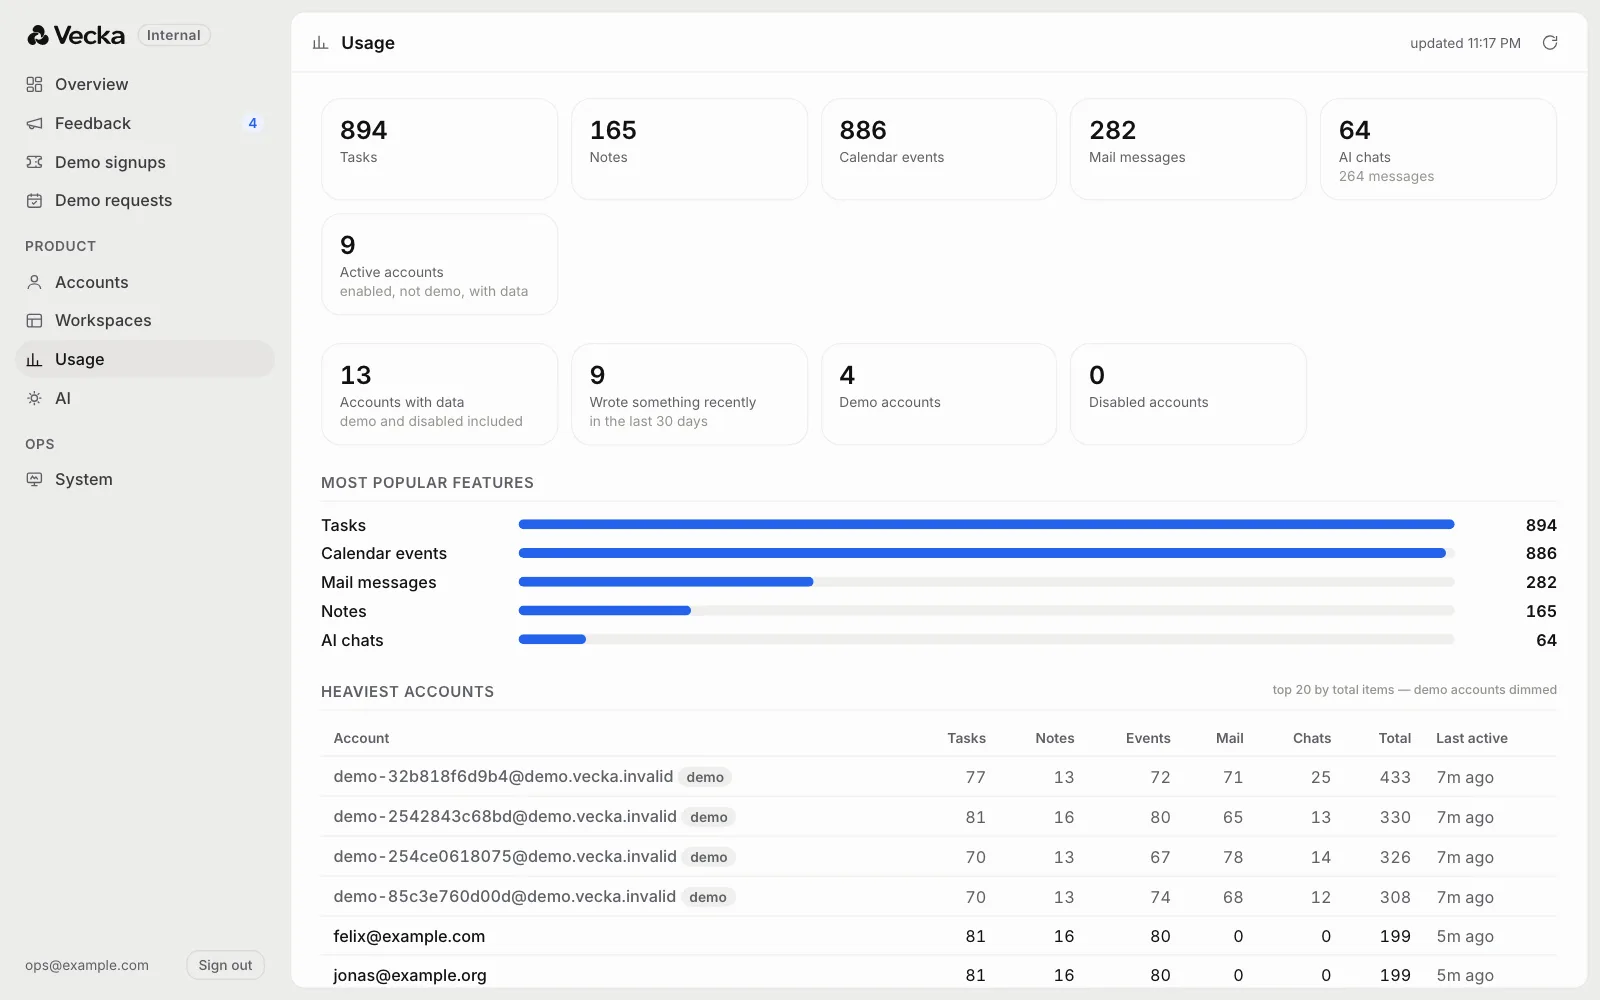This screenshot has width=1600, height=1000.
Task: Click the Last active column header
Action: point(1472,738)
